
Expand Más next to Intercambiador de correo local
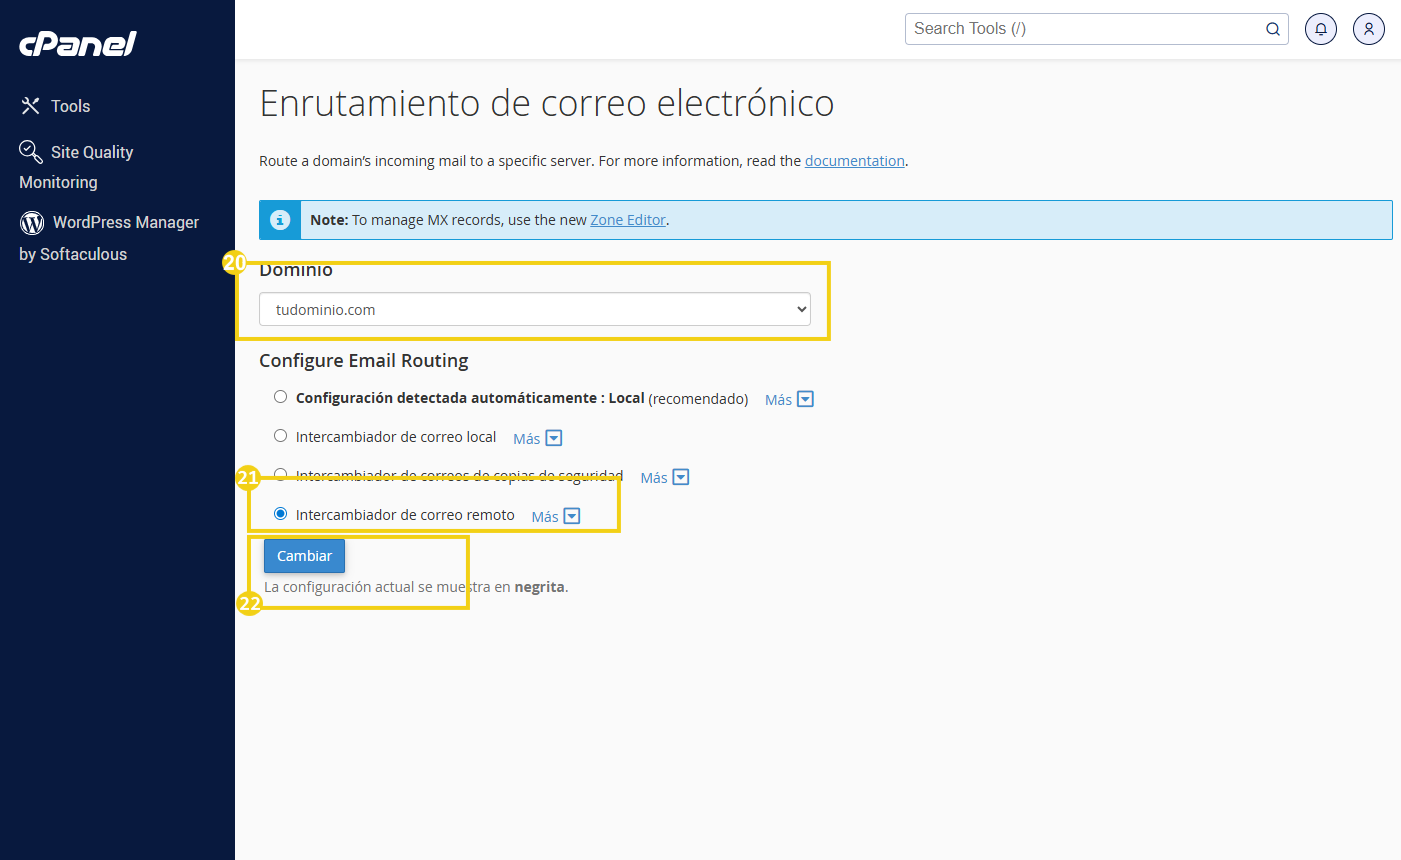click(538, 438)
